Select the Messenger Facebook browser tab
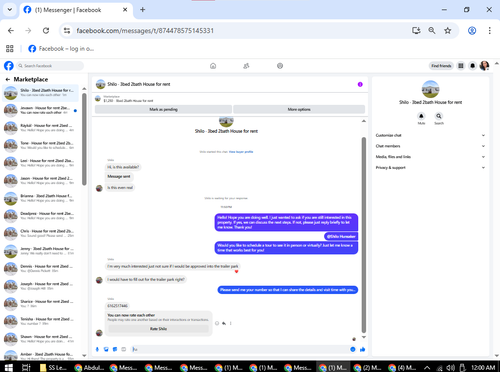 click(x=76, y=10)
